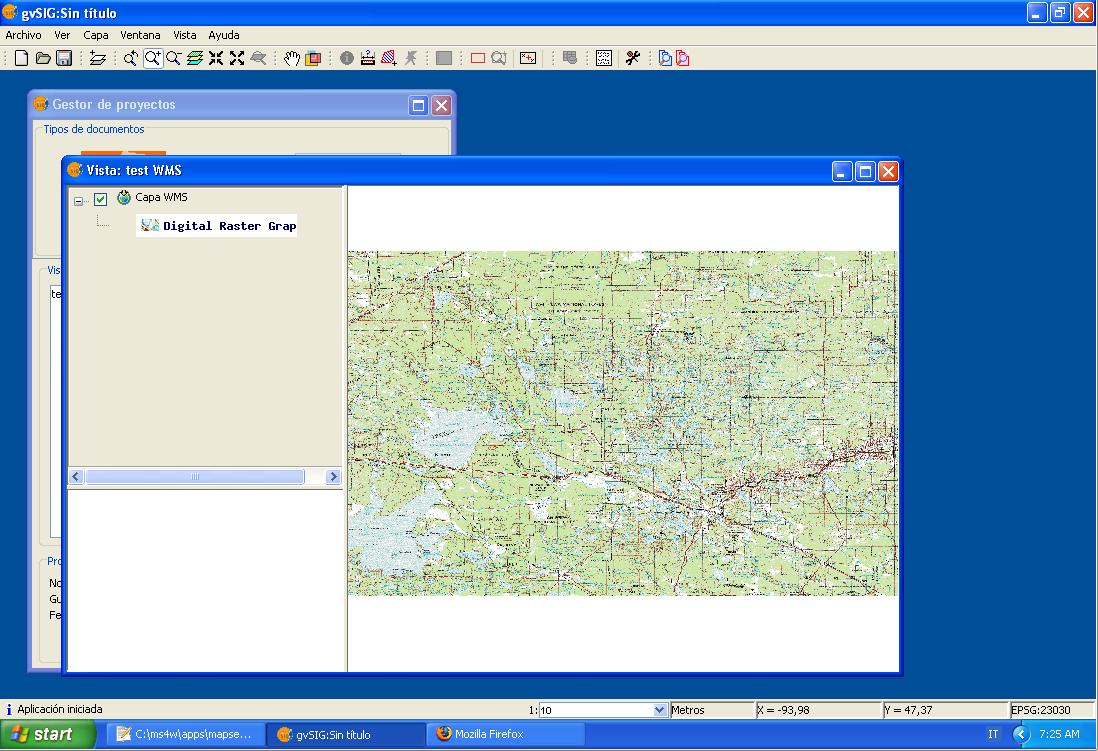Click the New project icon
1098x751 pixels.
[x=21, y=58]
